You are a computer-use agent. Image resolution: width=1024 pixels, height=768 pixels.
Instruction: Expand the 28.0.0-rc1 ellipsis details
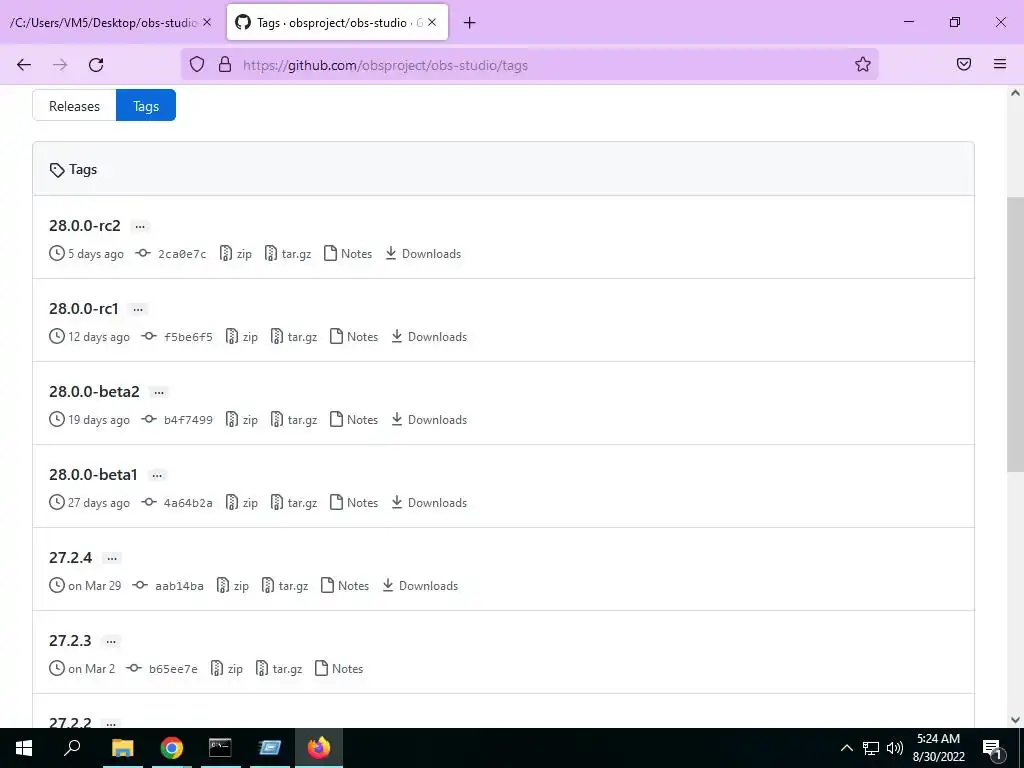pos(138,310)
